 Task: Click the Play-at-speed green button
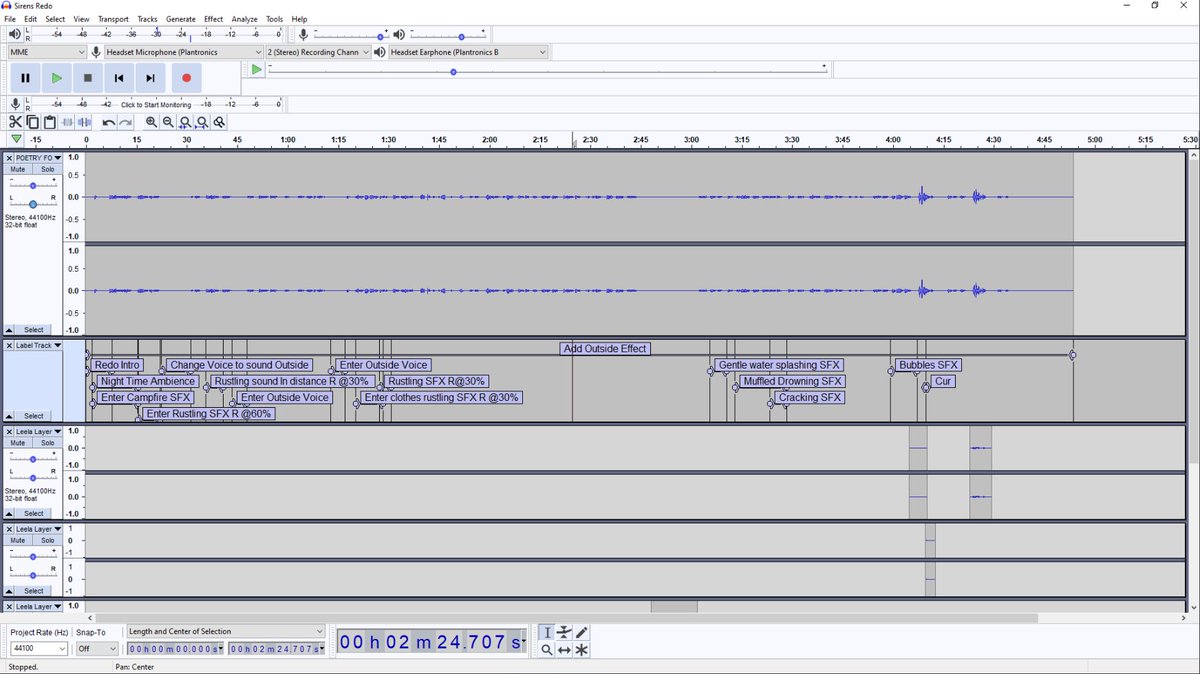tap(257, 69)
